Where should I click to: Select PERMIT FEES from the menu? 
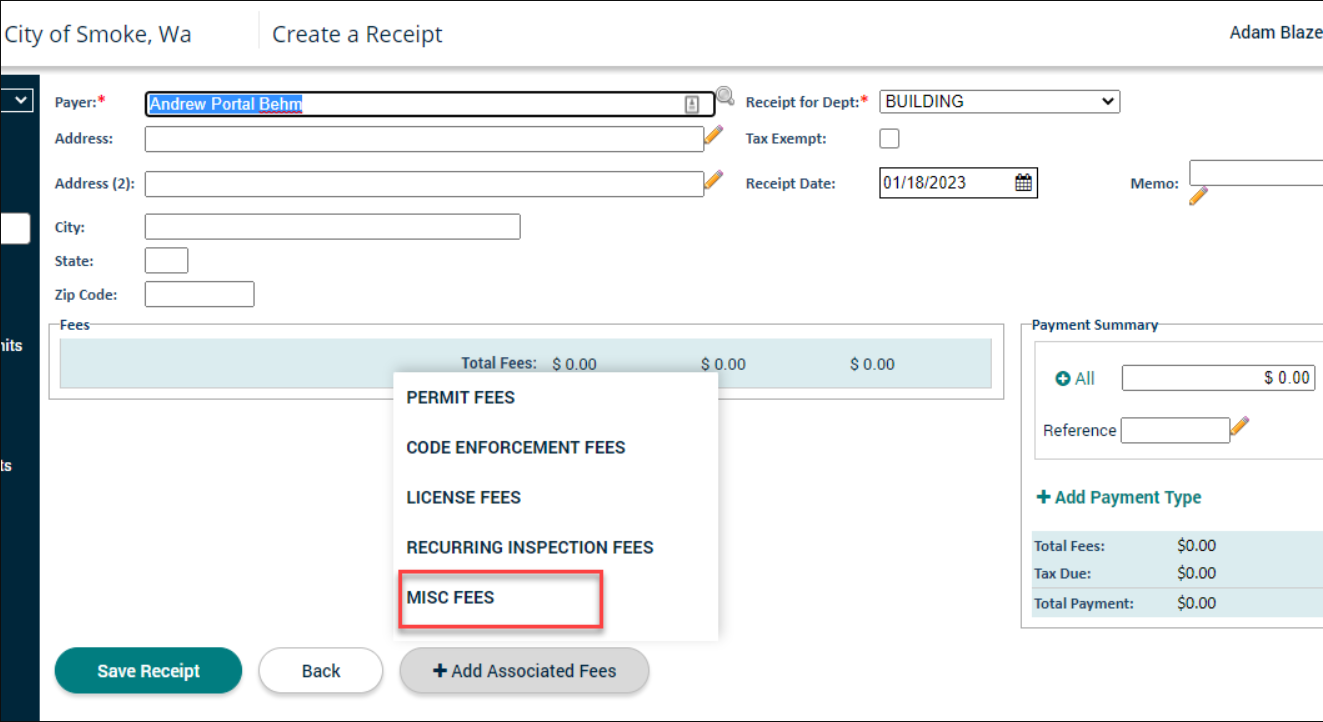coord(460,397)
